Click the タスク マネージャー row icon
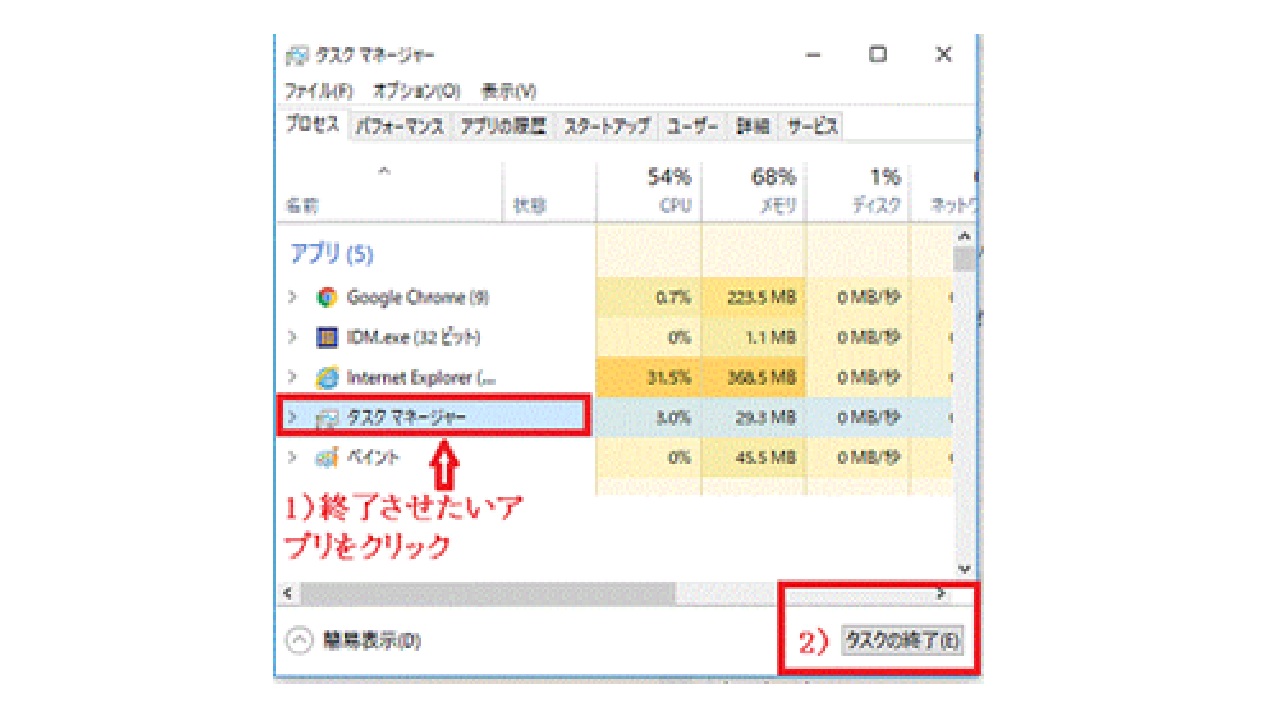Screen dimensions: 1280x720 click(327, 419)
